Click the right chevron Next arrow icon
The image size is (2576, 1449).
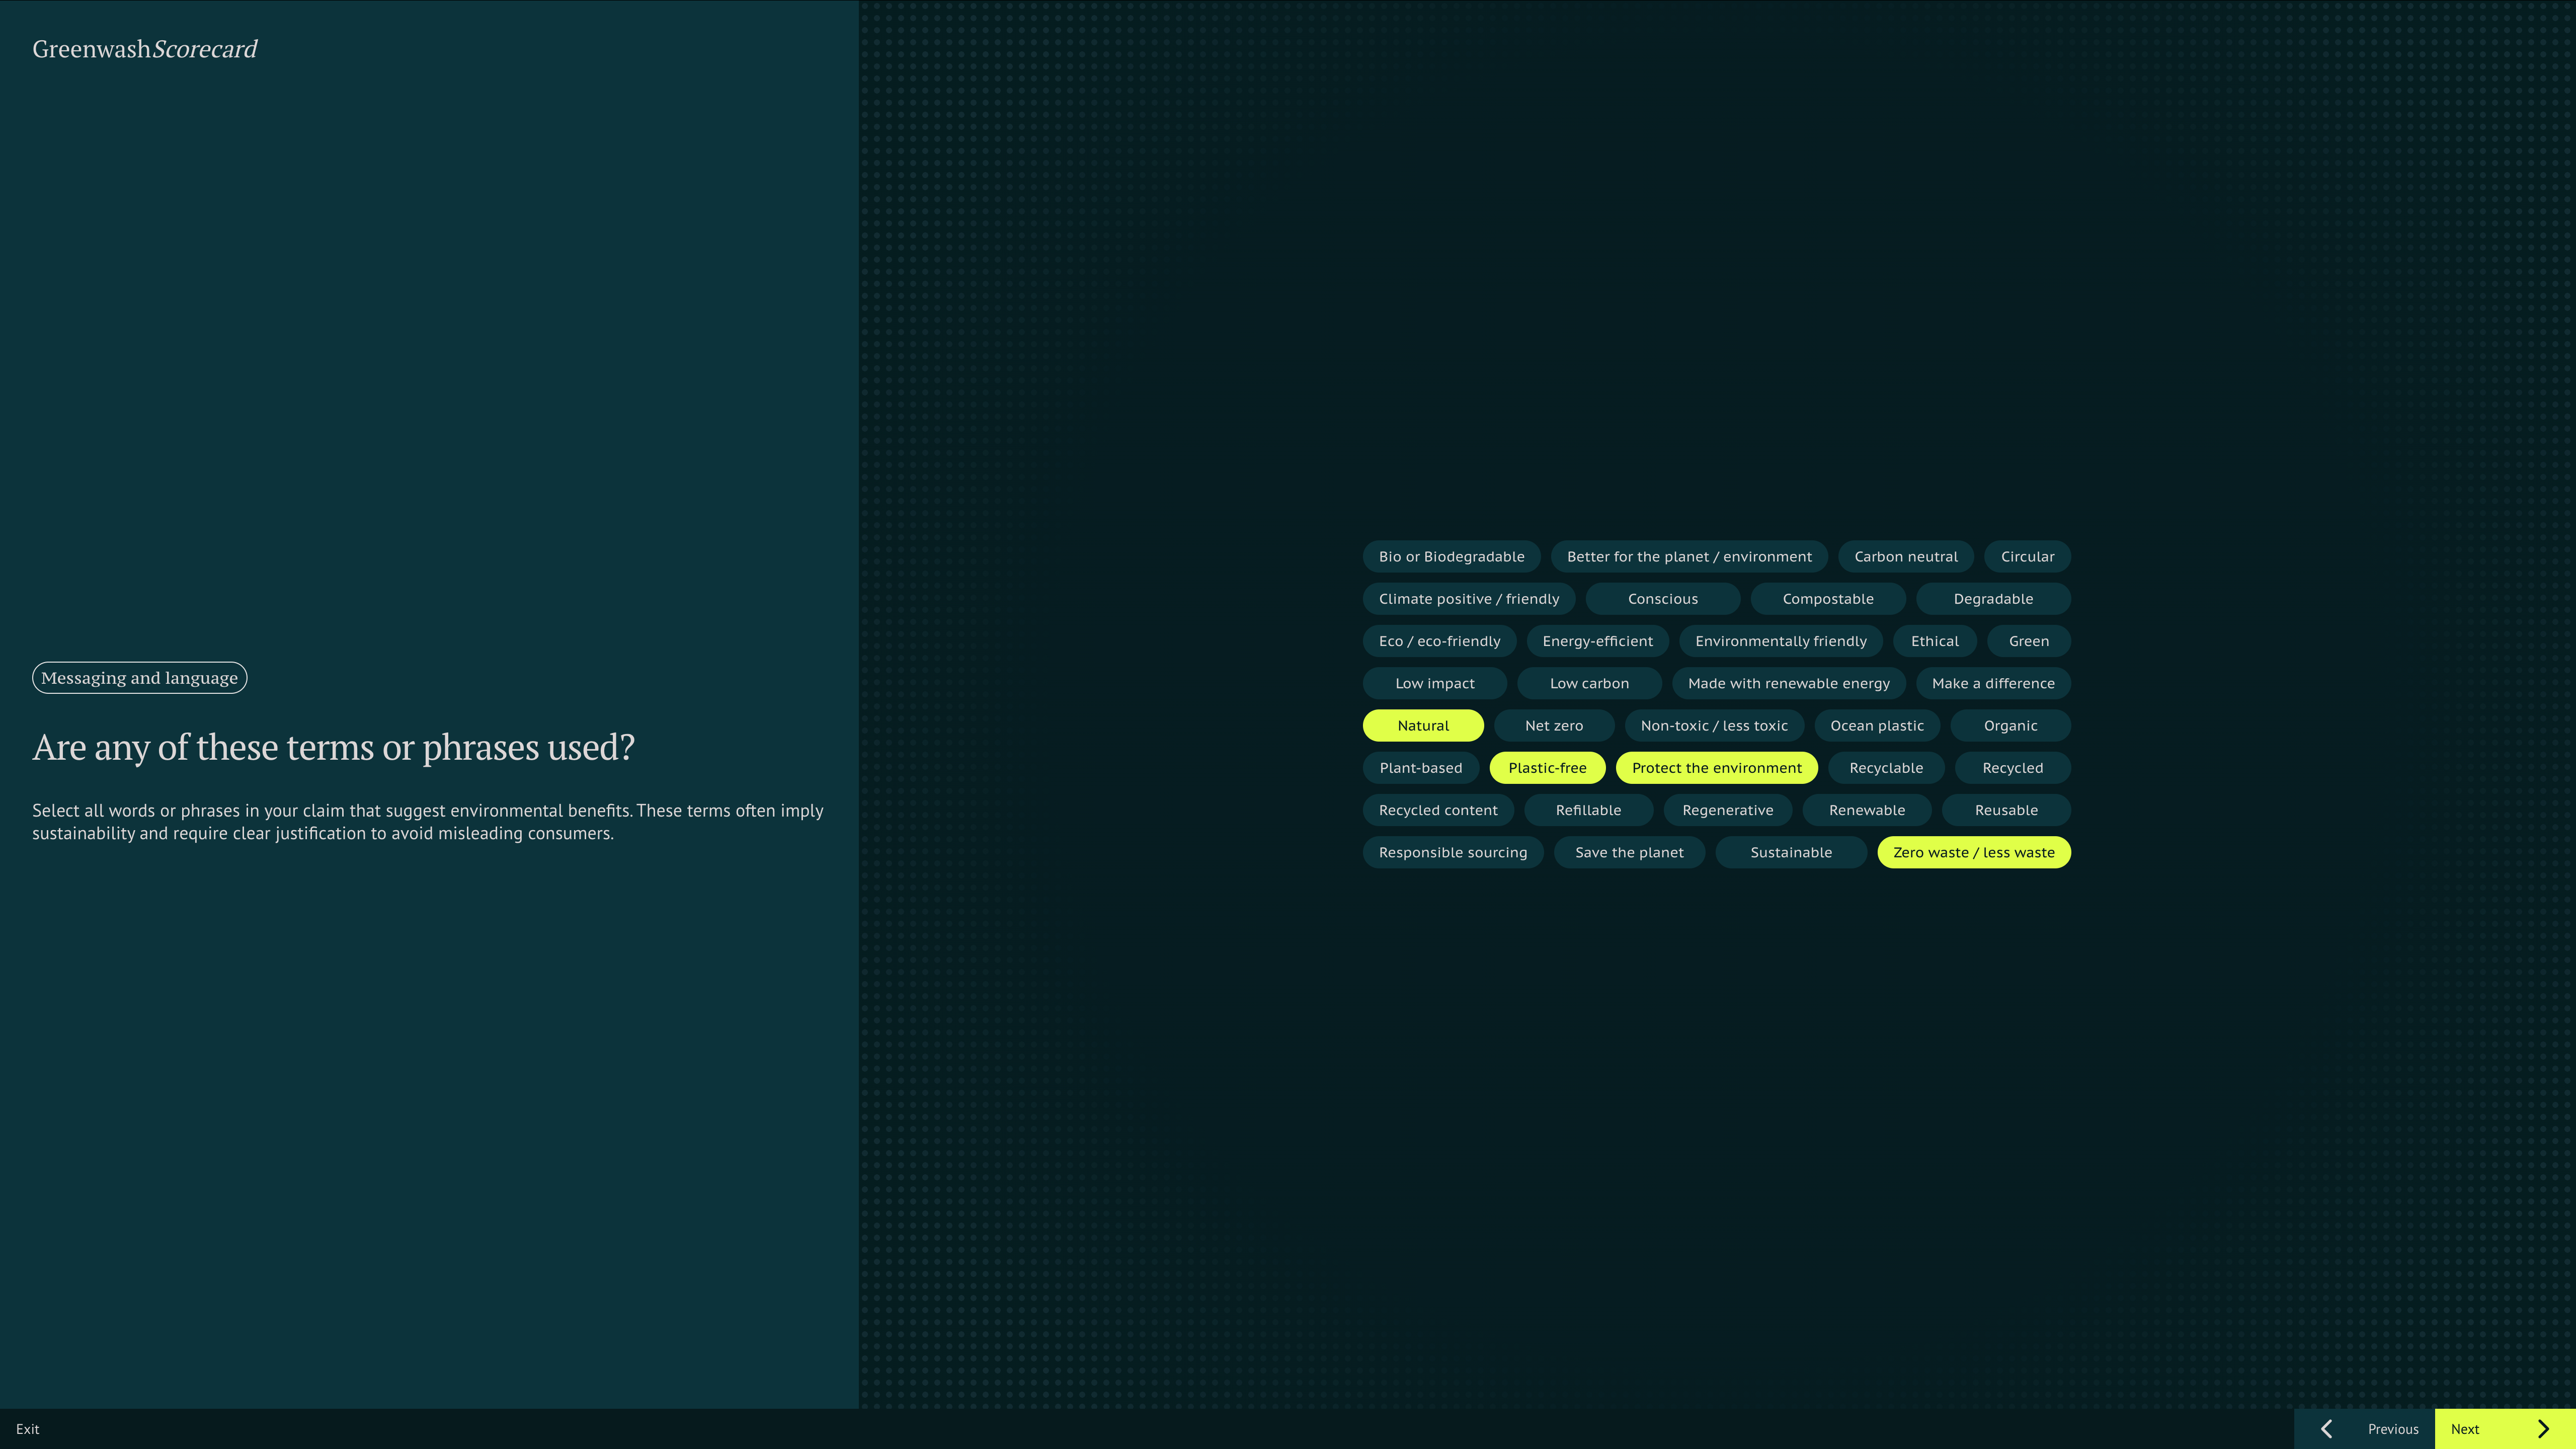click(x=2543, y=1429)
